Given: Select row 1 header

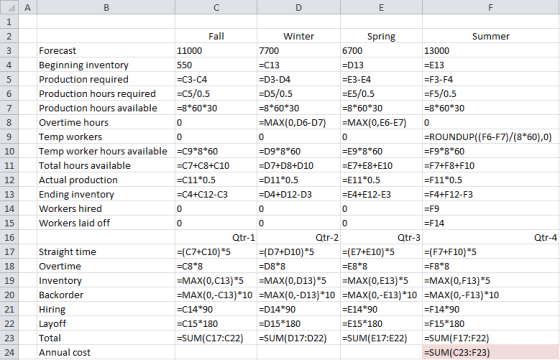Looking at the screenshot, I should tap(9, 21).
